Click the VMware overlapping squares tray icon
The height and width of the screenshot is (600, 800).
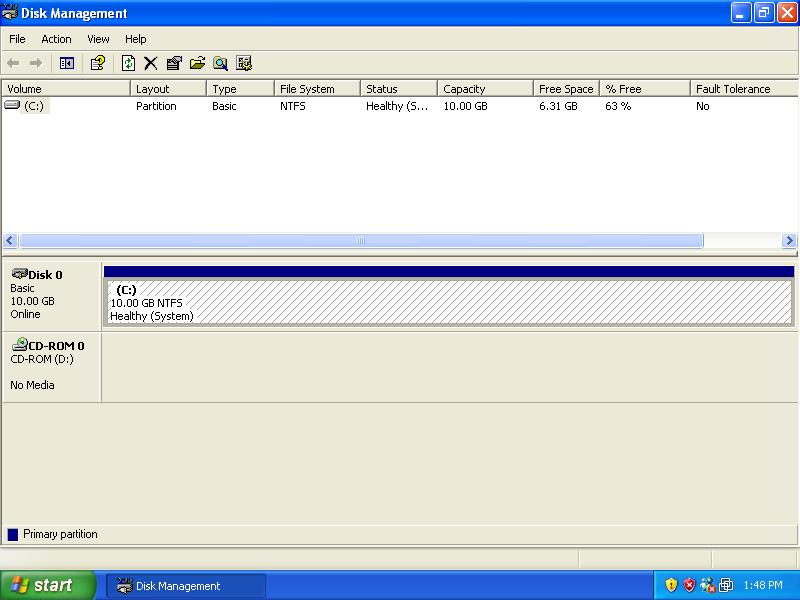pos(726,585)
